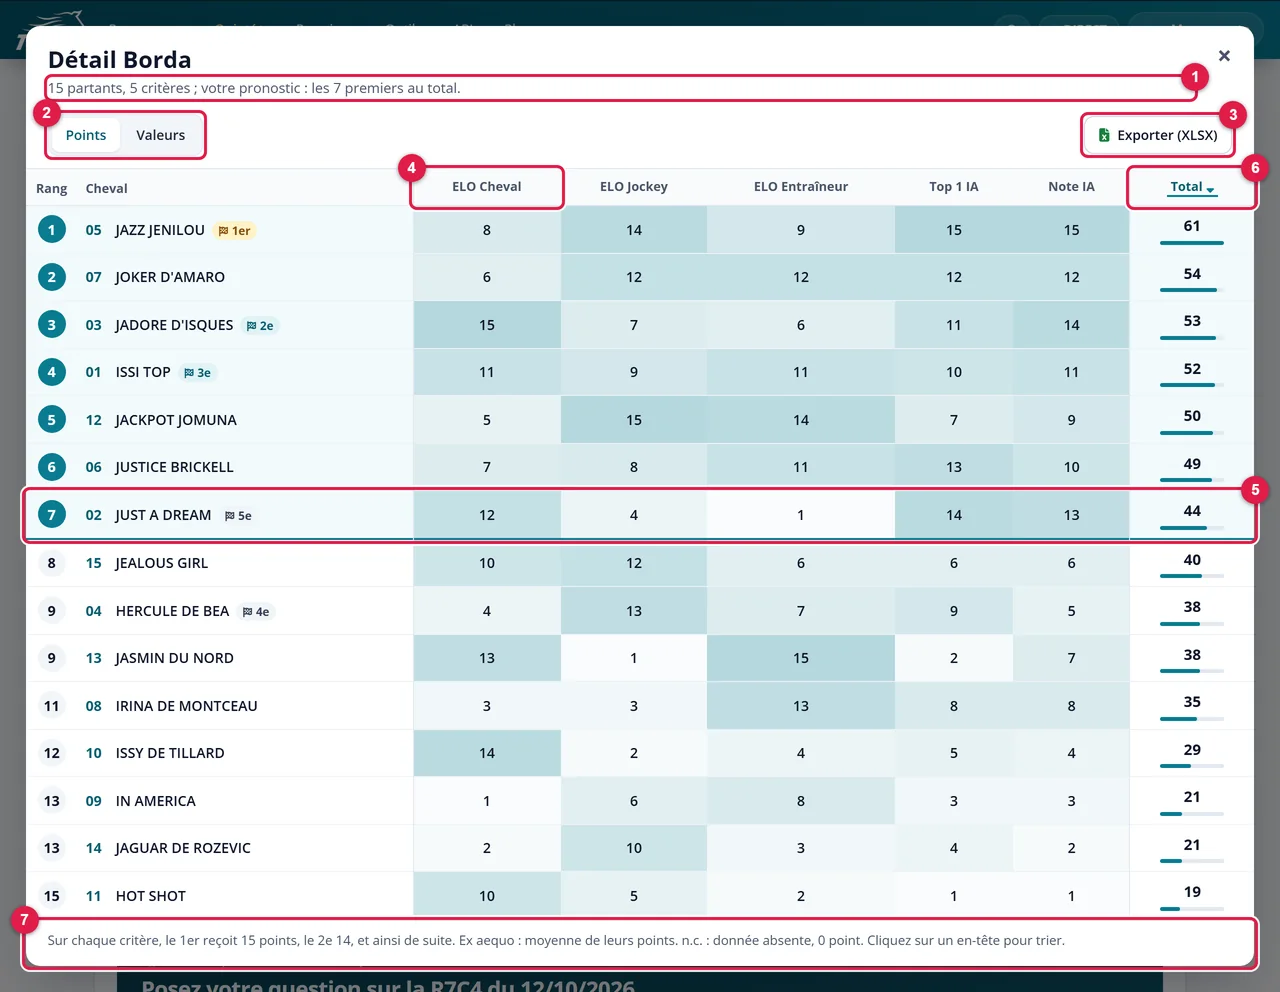Click the 2e flag badge of JADORE D'ISQUES
The image size is (1280, 992).
coord(260,326)
